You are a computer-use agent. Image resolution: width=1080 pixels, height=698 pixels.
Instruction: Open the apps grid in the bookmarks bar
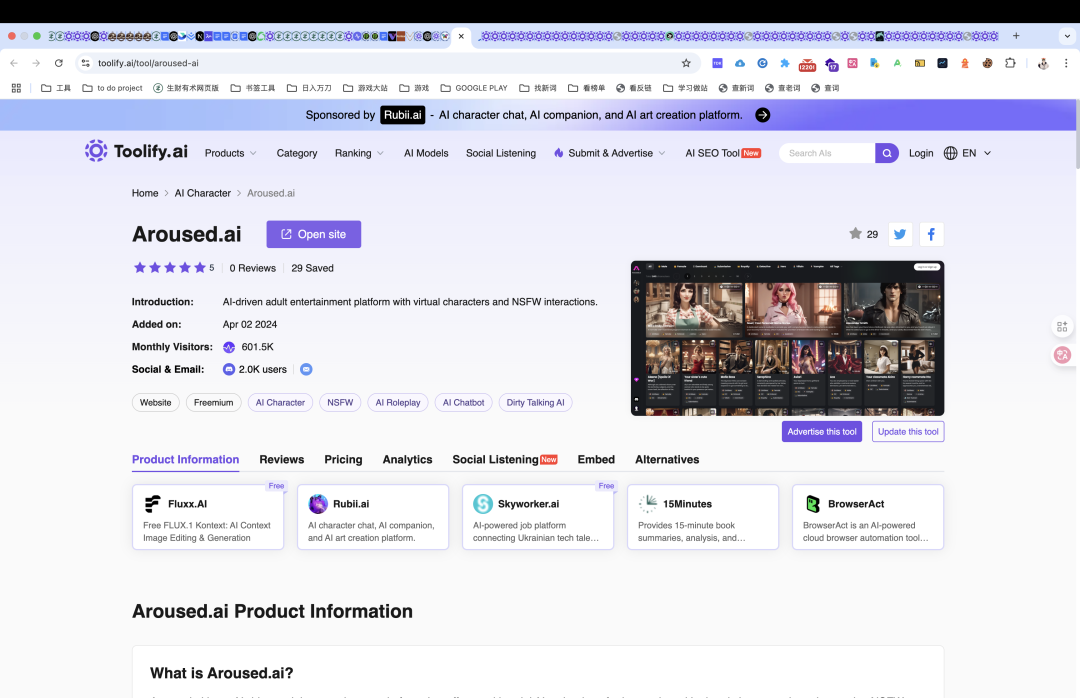pos(17,88)
